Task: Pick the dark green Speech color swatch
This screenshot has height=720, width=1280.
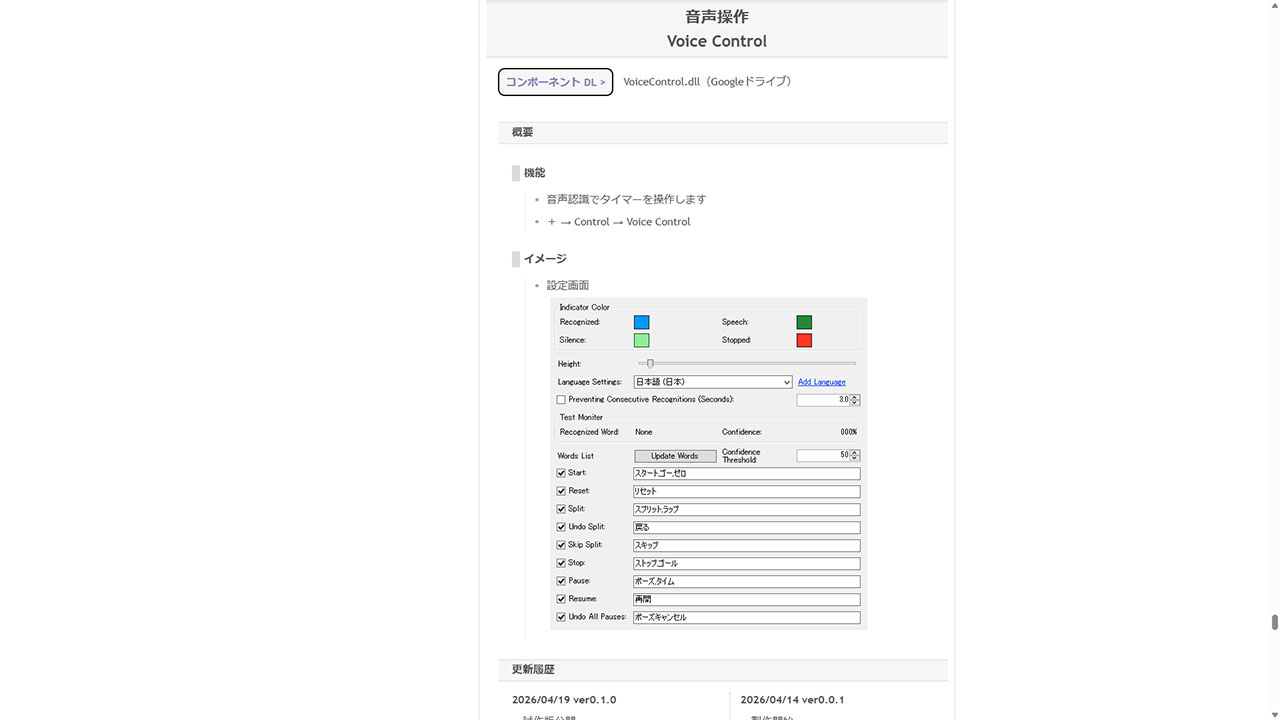Action: coord(804,322)
